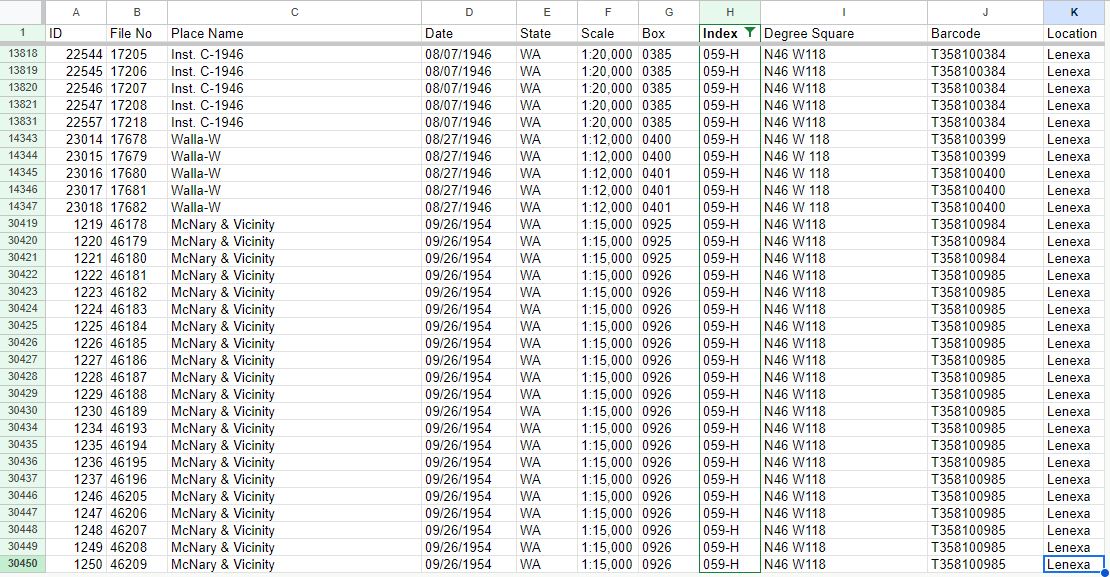Click the Place Name header cell
The height and width of the screenshot is (577, 1110).
(x=294, y=33)
